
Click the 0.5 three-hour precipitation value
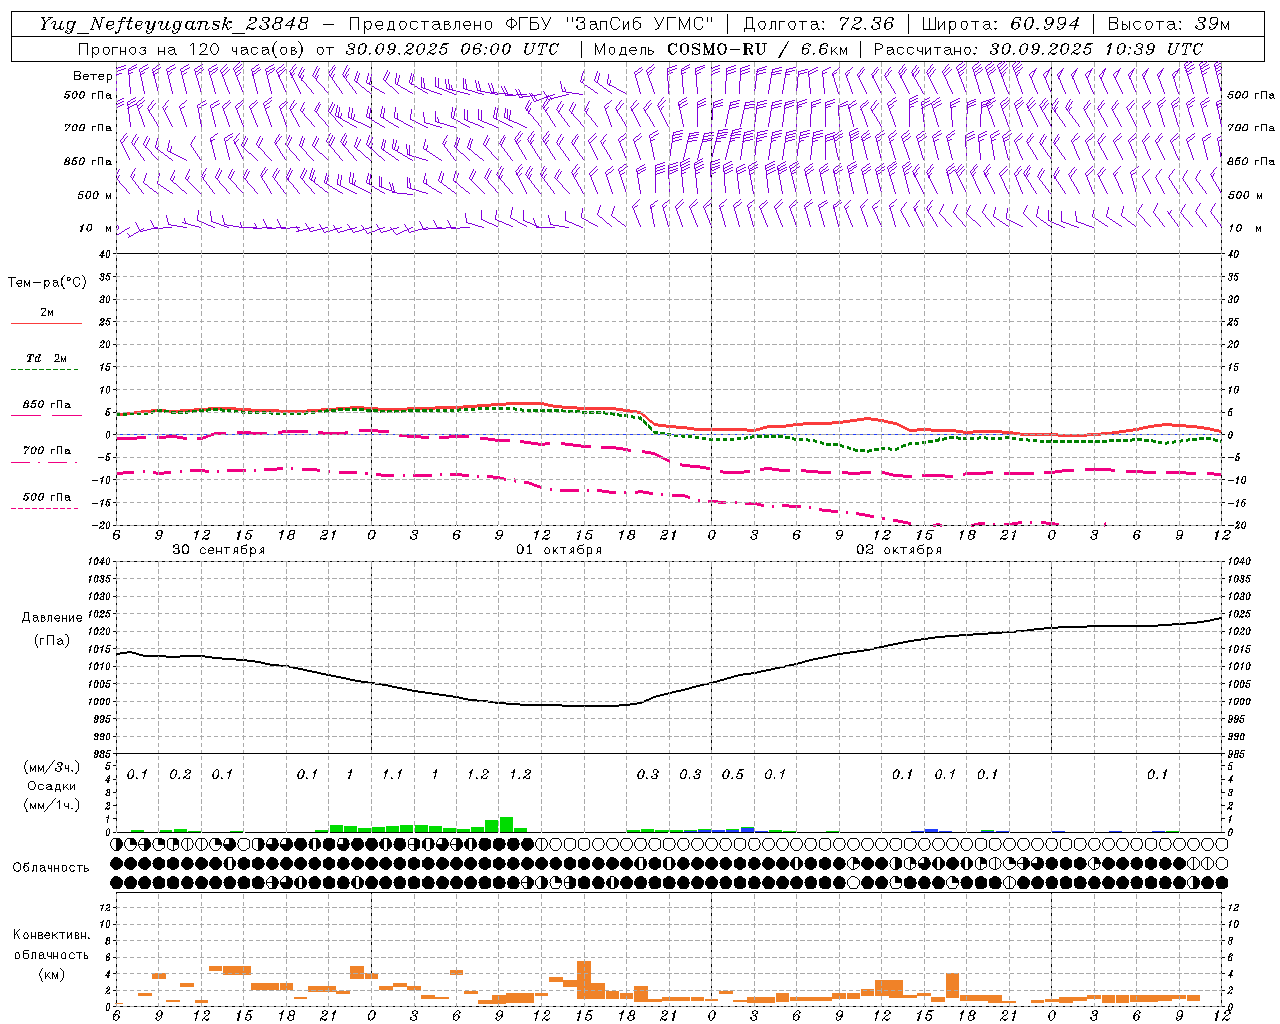pyautogui.click(x=733, y=775)
